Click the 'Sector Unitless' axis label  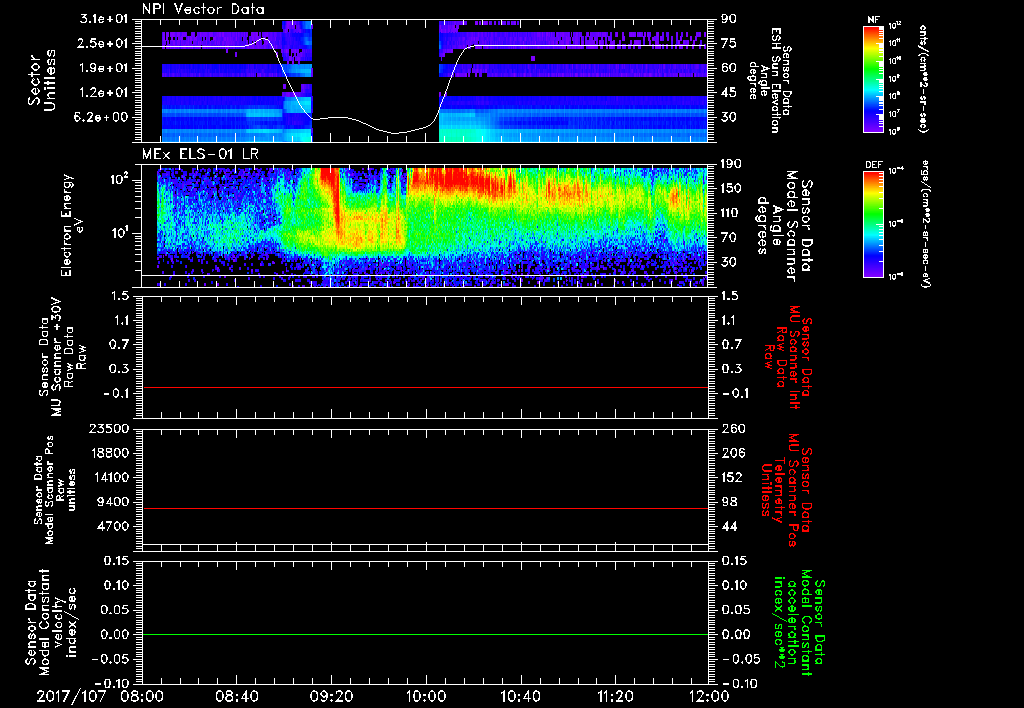coord(42,80)
